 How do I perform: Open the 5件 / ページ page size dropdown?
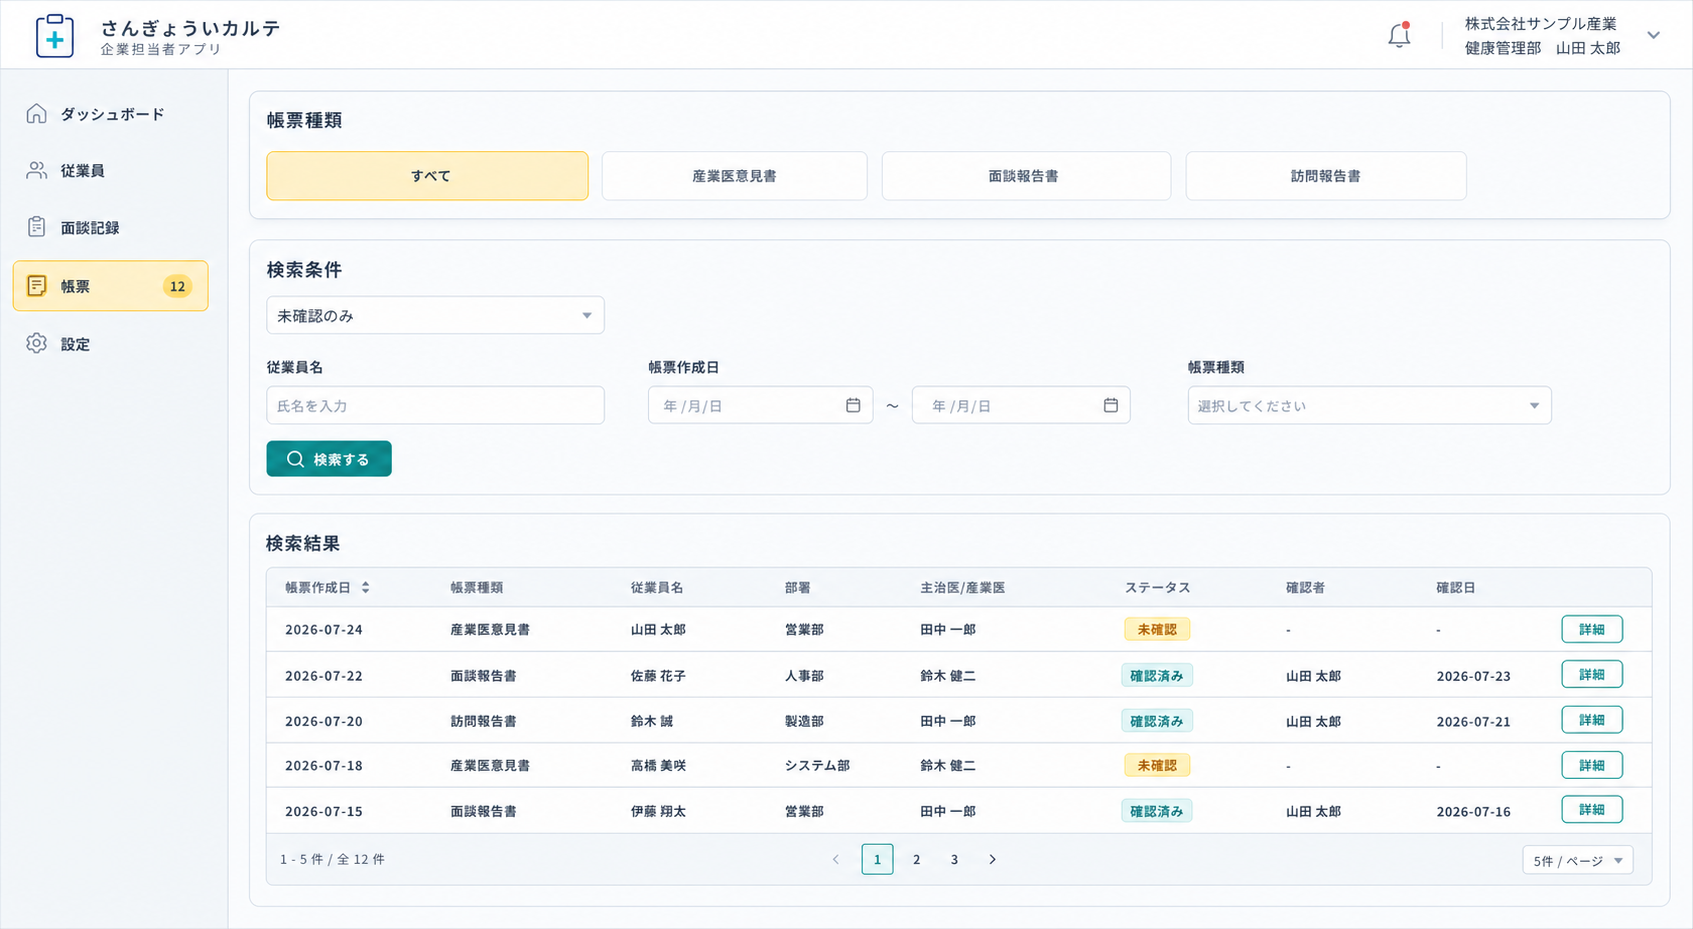[1578, 860]
